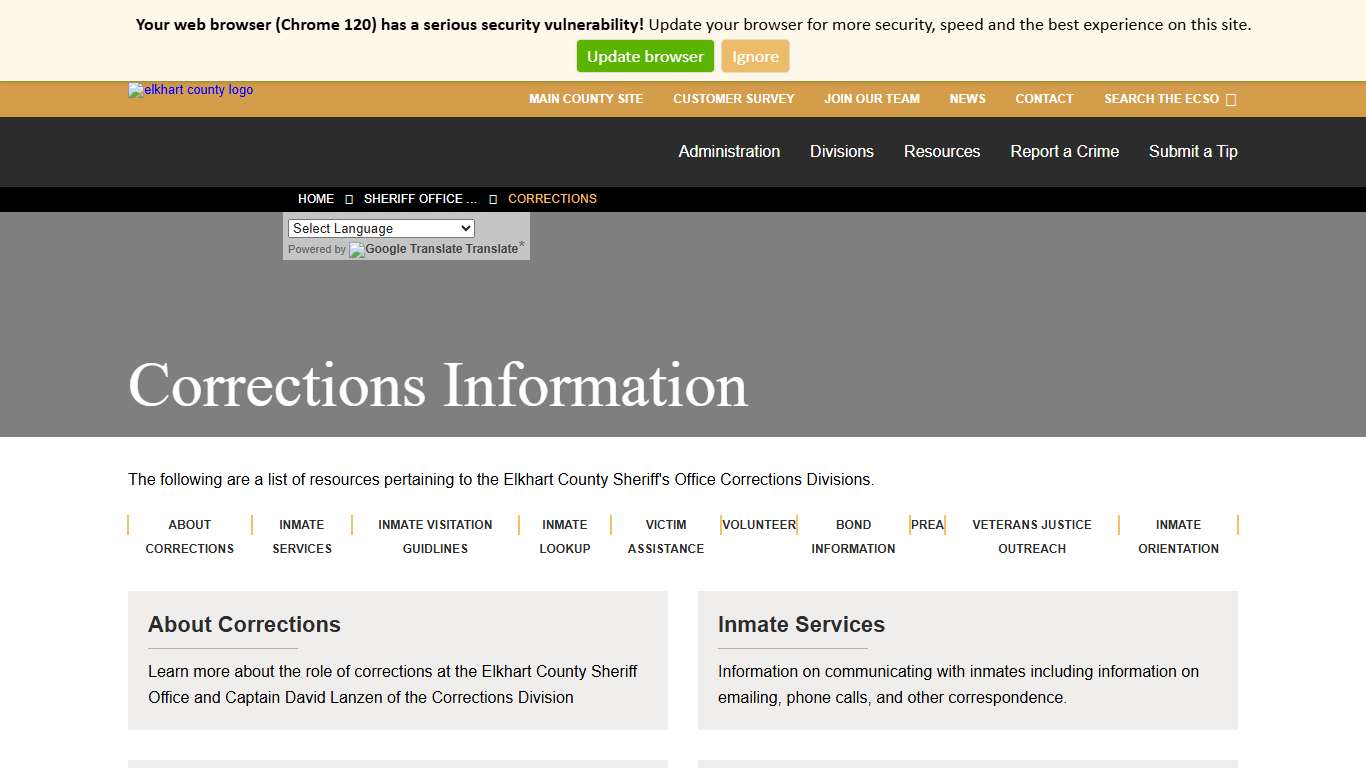Open the CUSTOMER SURVEY page

[733, 99]
